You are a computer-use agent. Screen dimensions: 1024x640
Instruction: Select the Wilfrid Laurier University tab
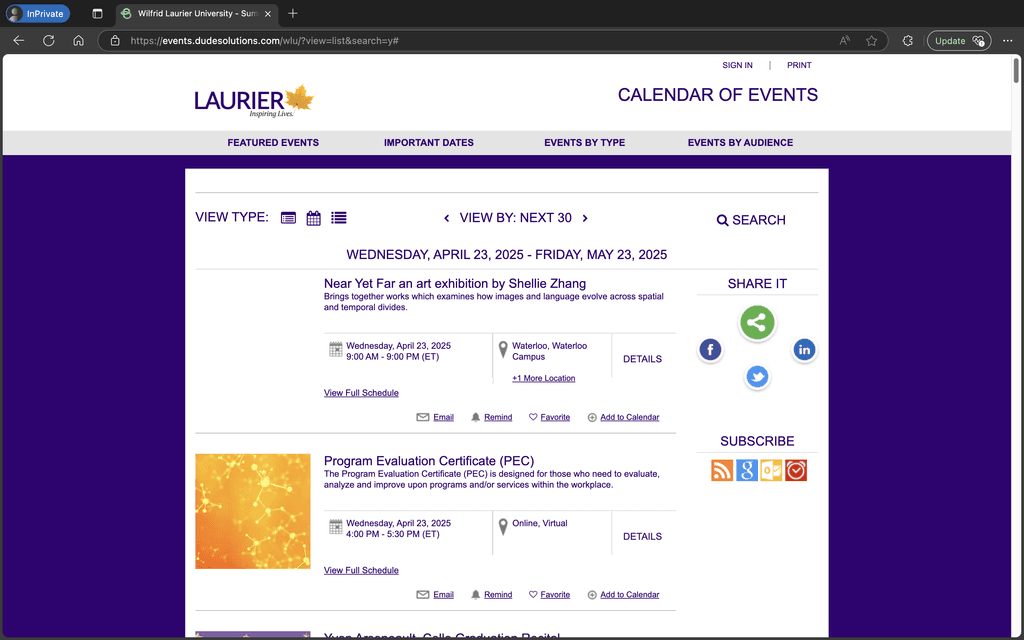(197, 13)
